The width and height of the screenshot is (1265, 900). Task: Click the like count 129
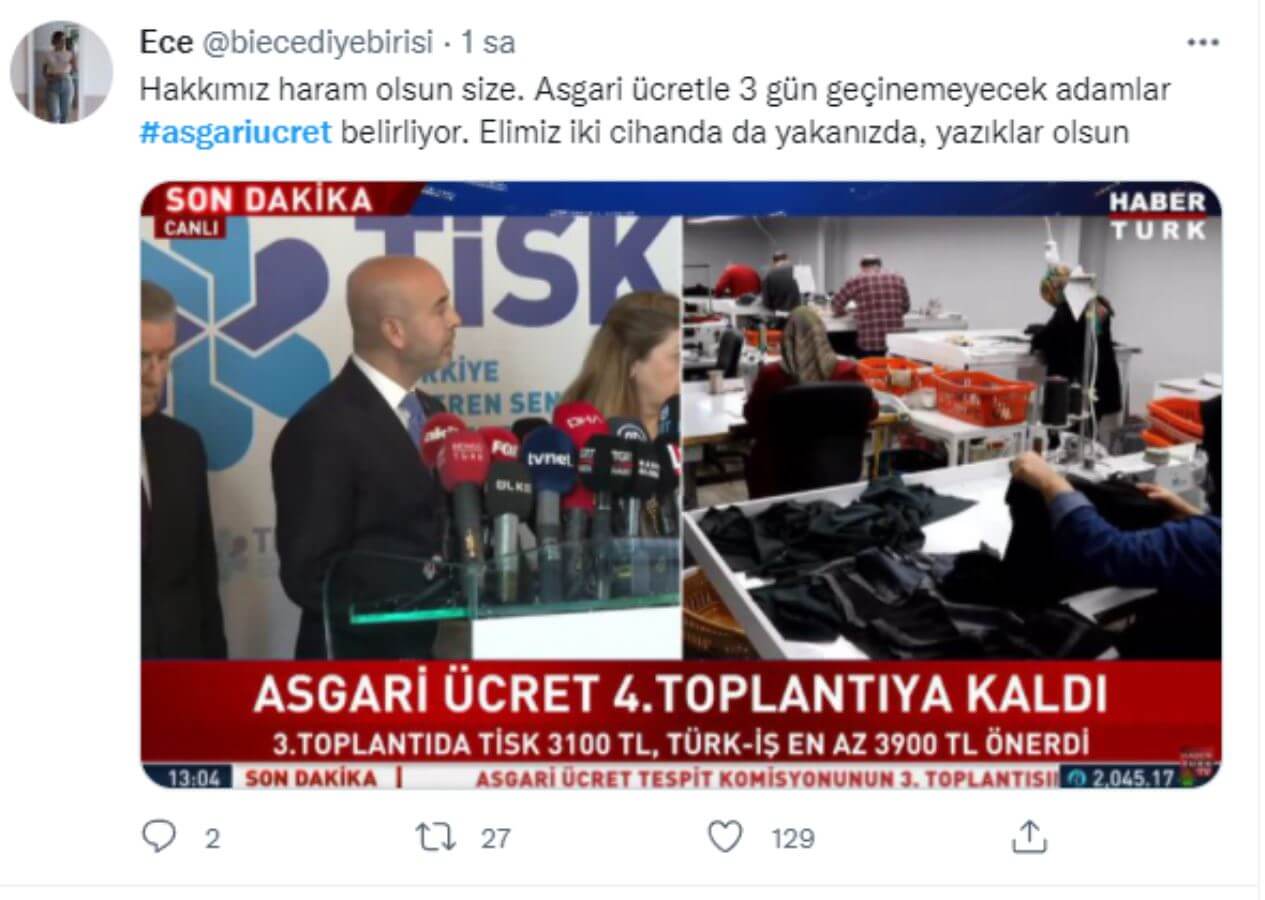point(794,838)
